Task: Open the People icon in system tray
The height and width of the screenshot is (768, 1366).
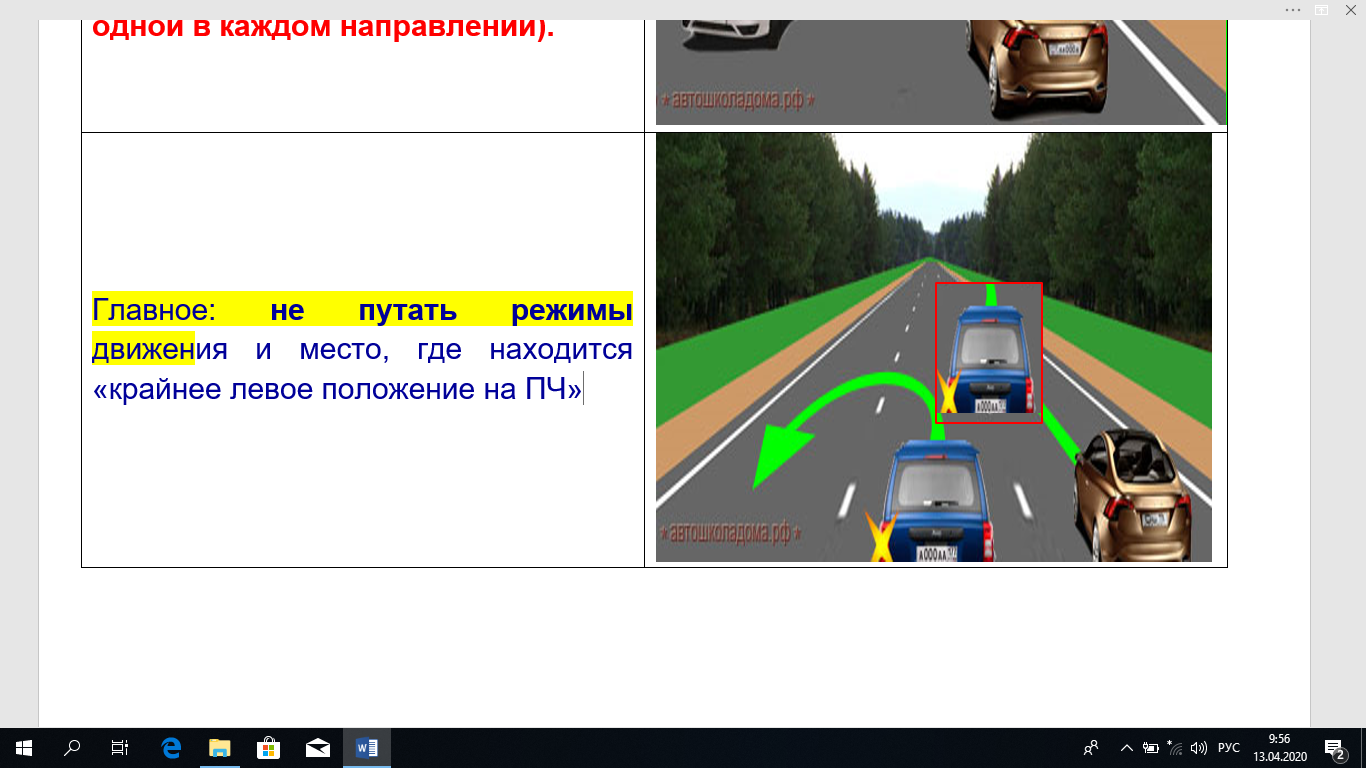Action: [1091, 747]
